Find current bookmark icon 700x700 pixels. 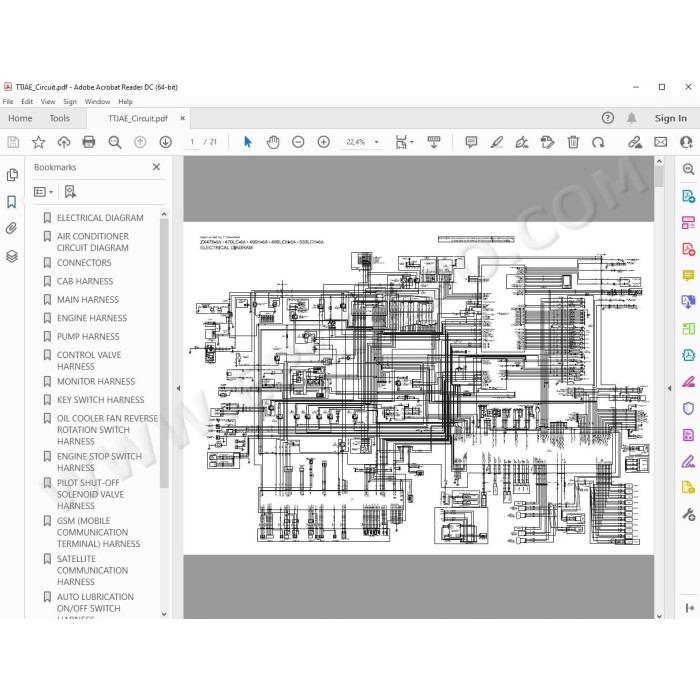[70, 192]
